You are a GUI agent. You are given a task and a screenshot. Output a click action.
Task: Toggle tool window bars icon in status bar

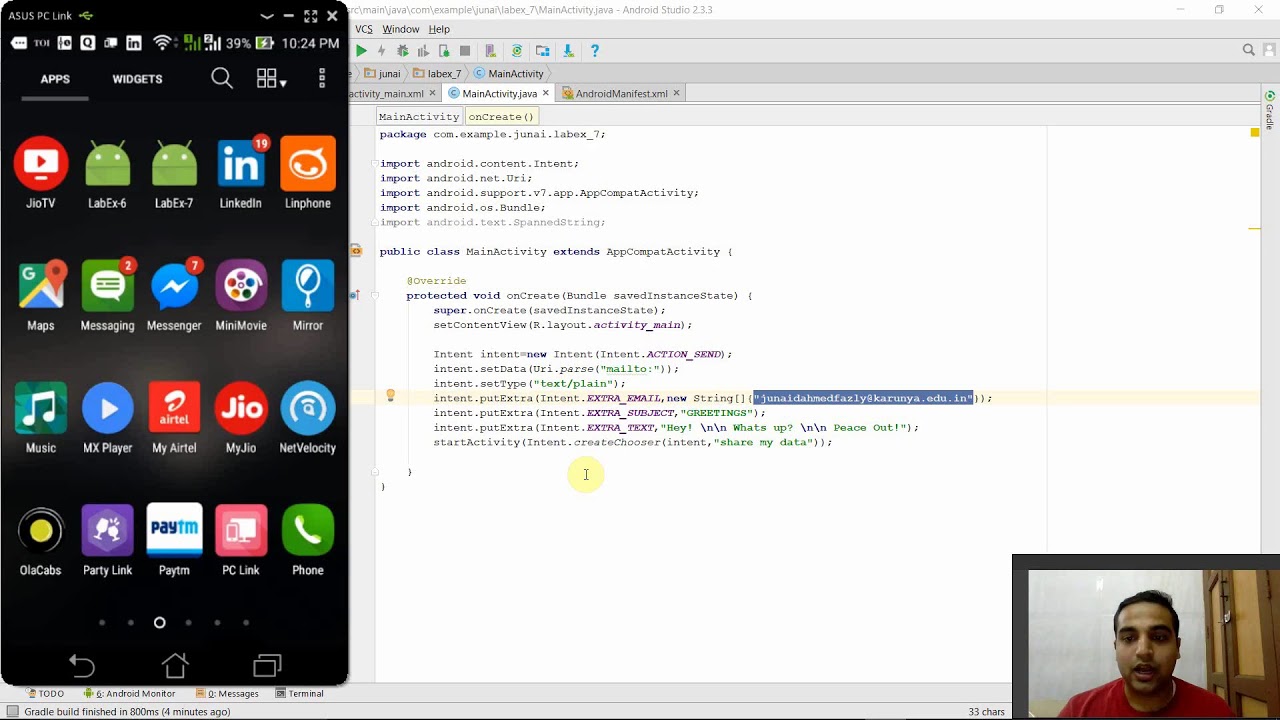[x=12, y=712]
